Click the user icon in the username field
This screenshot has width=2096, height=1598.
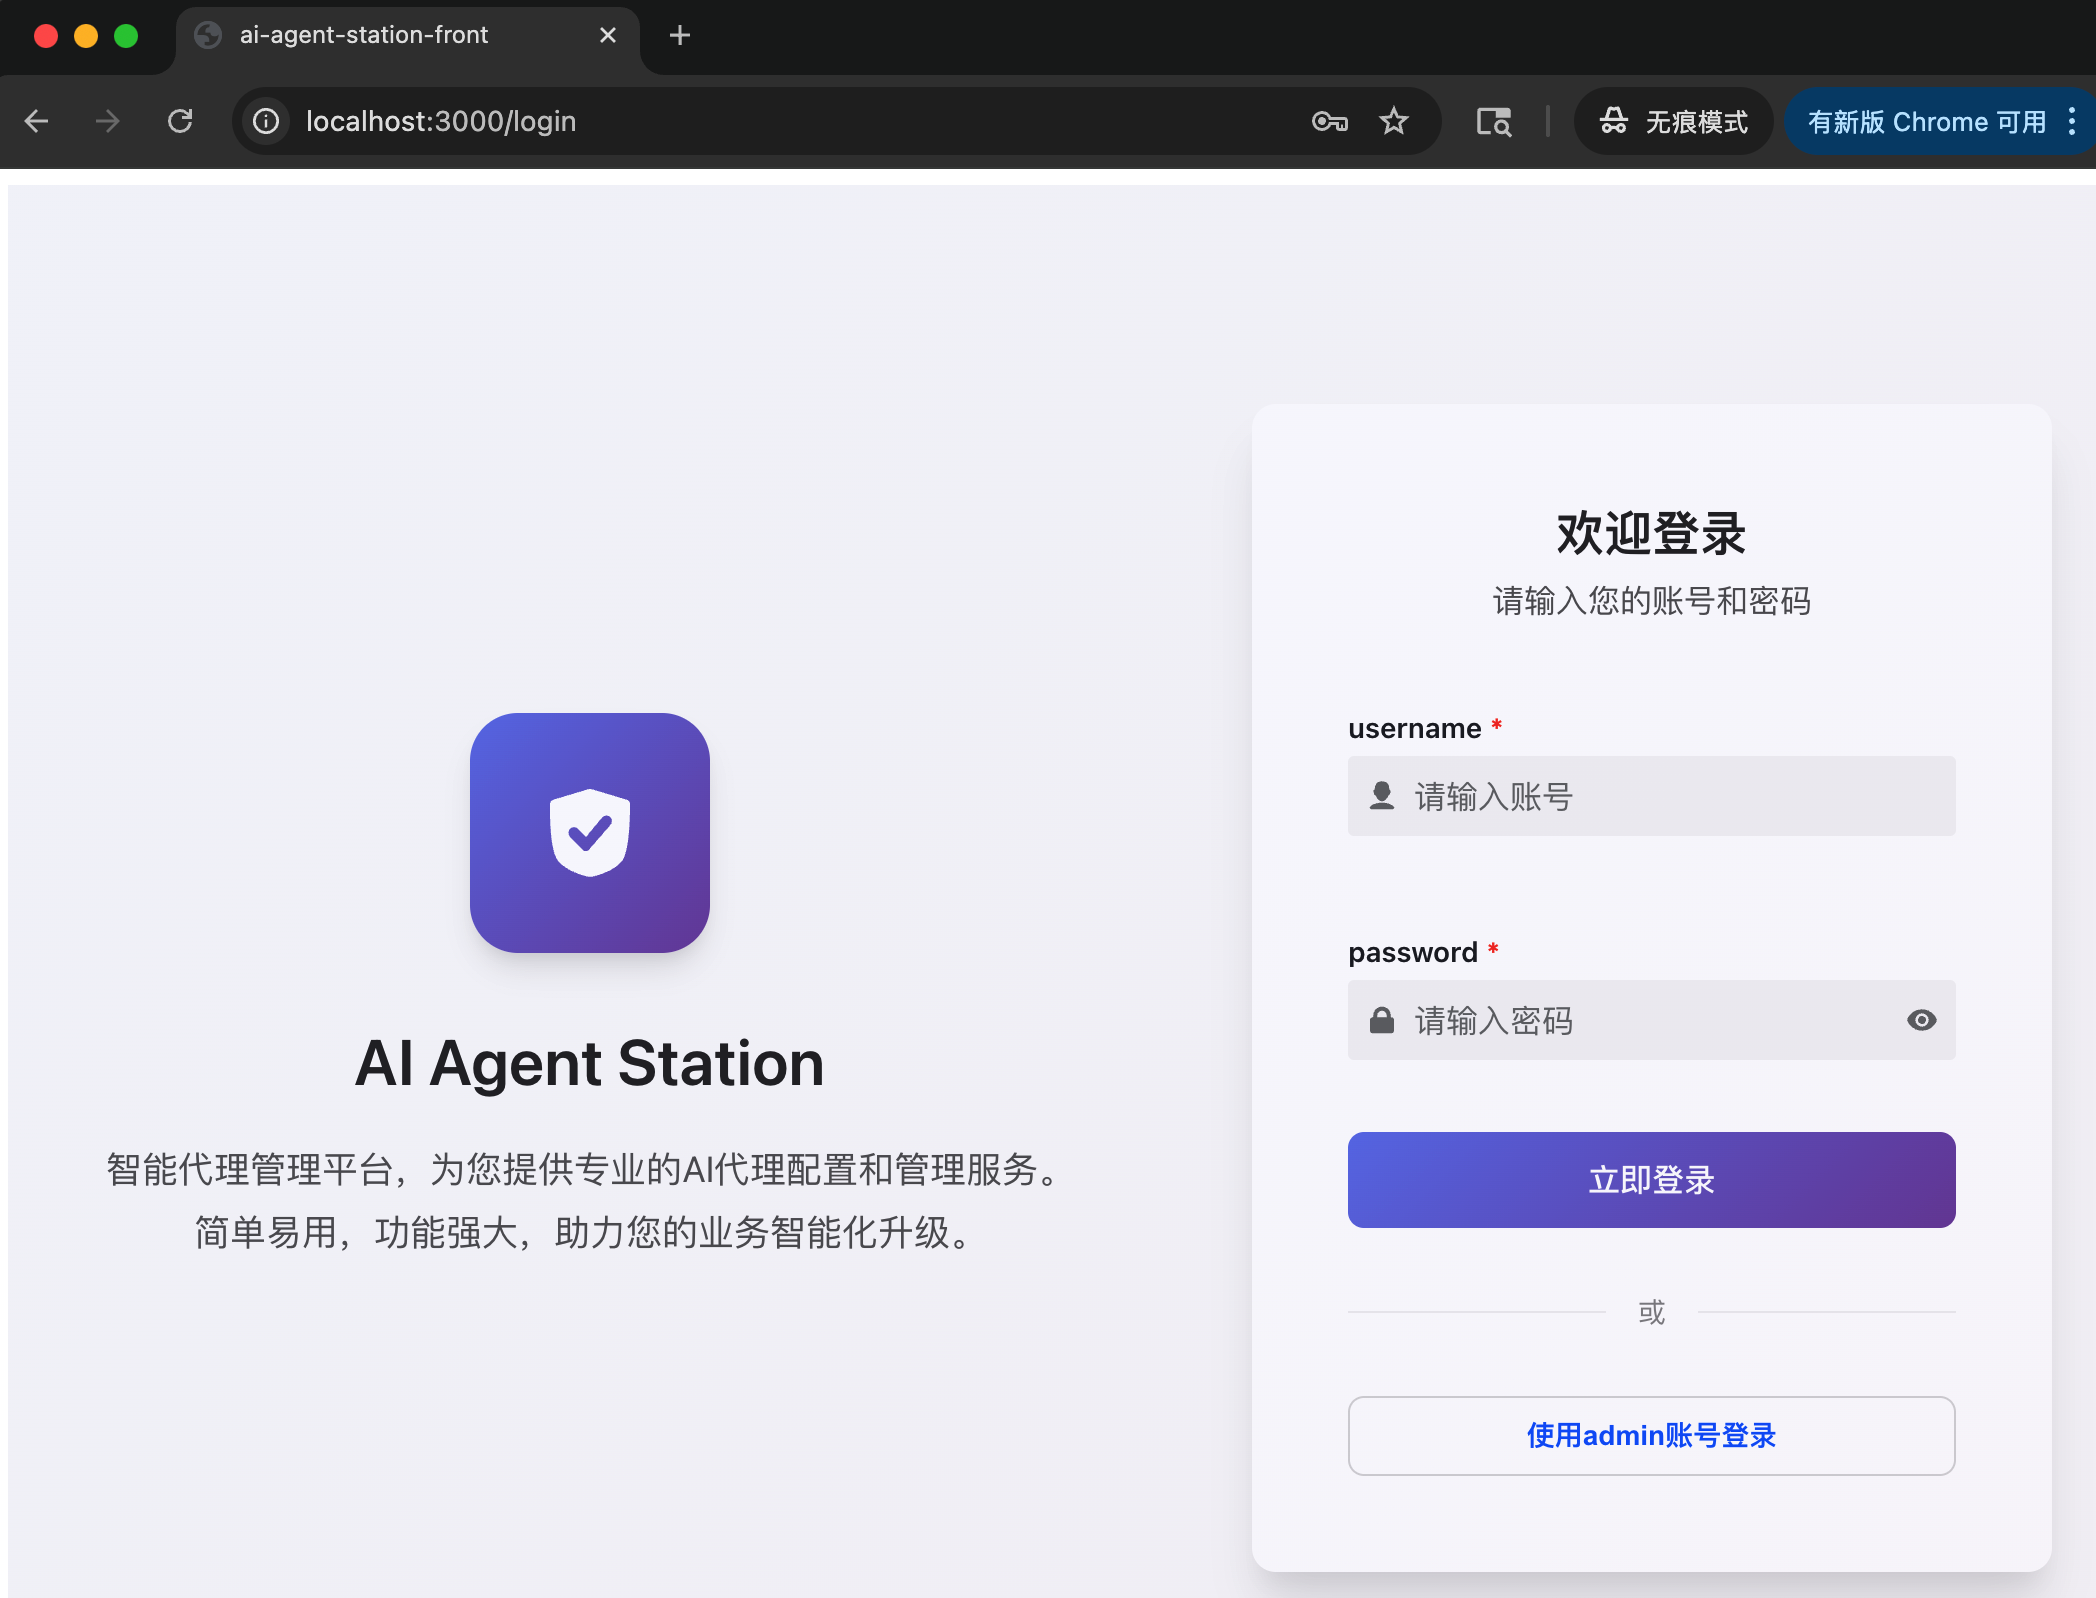pyautogui.click(x=1382, y=796)
